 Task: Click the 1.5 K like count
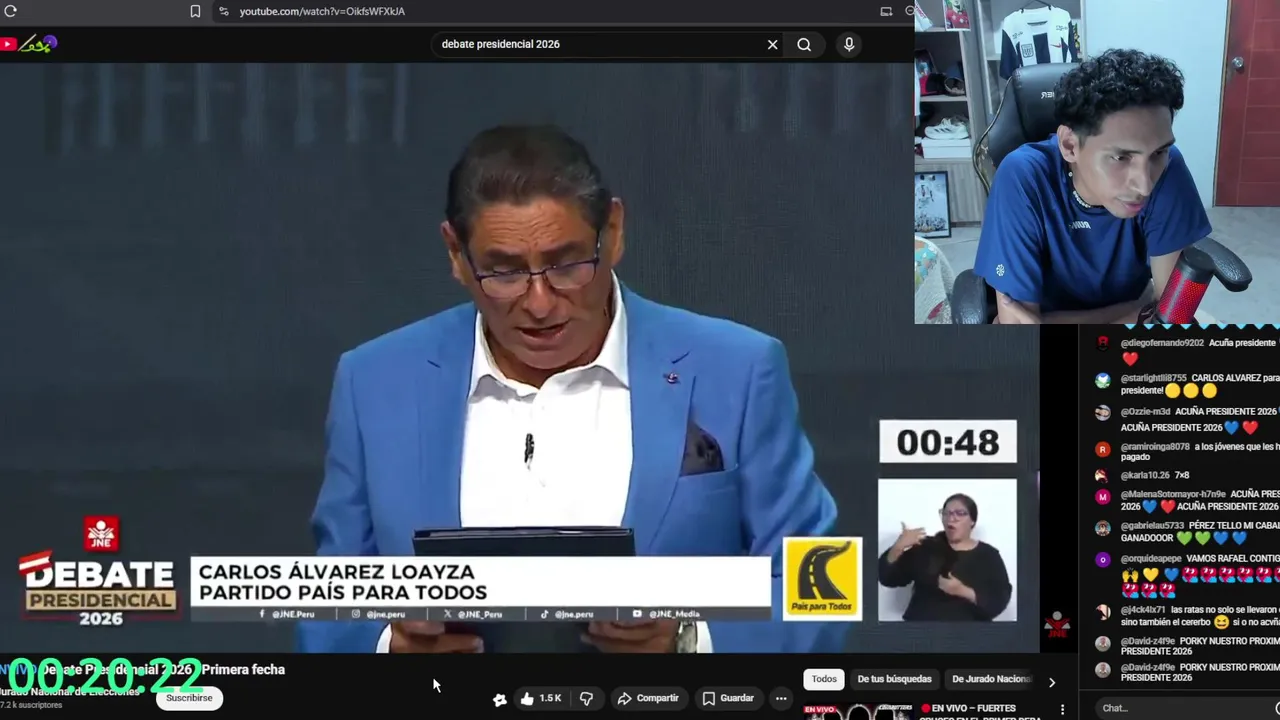click(551, 698)
